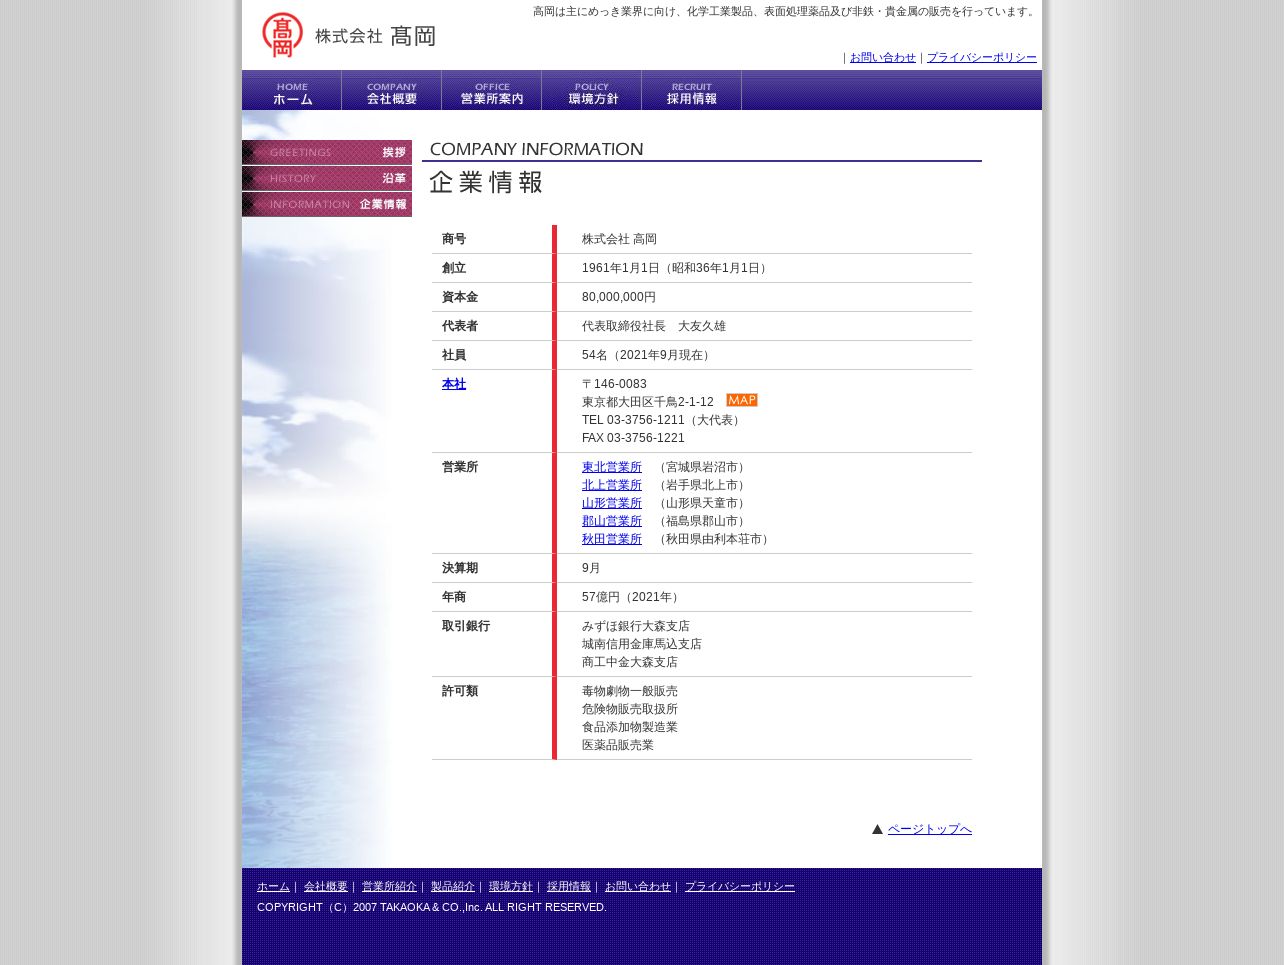
Task: Open the 北上営業所 link
Action: coord(612,485)
